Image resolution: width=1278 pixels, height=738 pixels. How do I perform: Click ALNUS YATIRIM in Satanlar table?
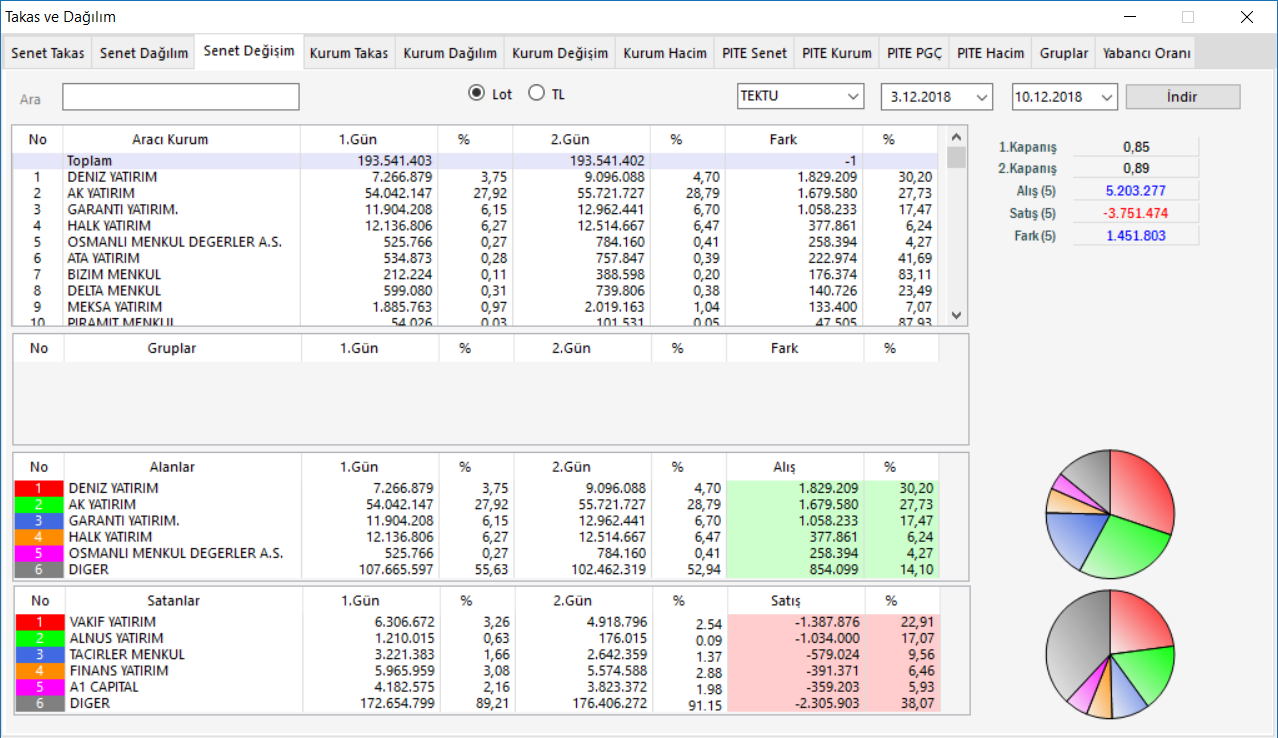click(116, 639)
